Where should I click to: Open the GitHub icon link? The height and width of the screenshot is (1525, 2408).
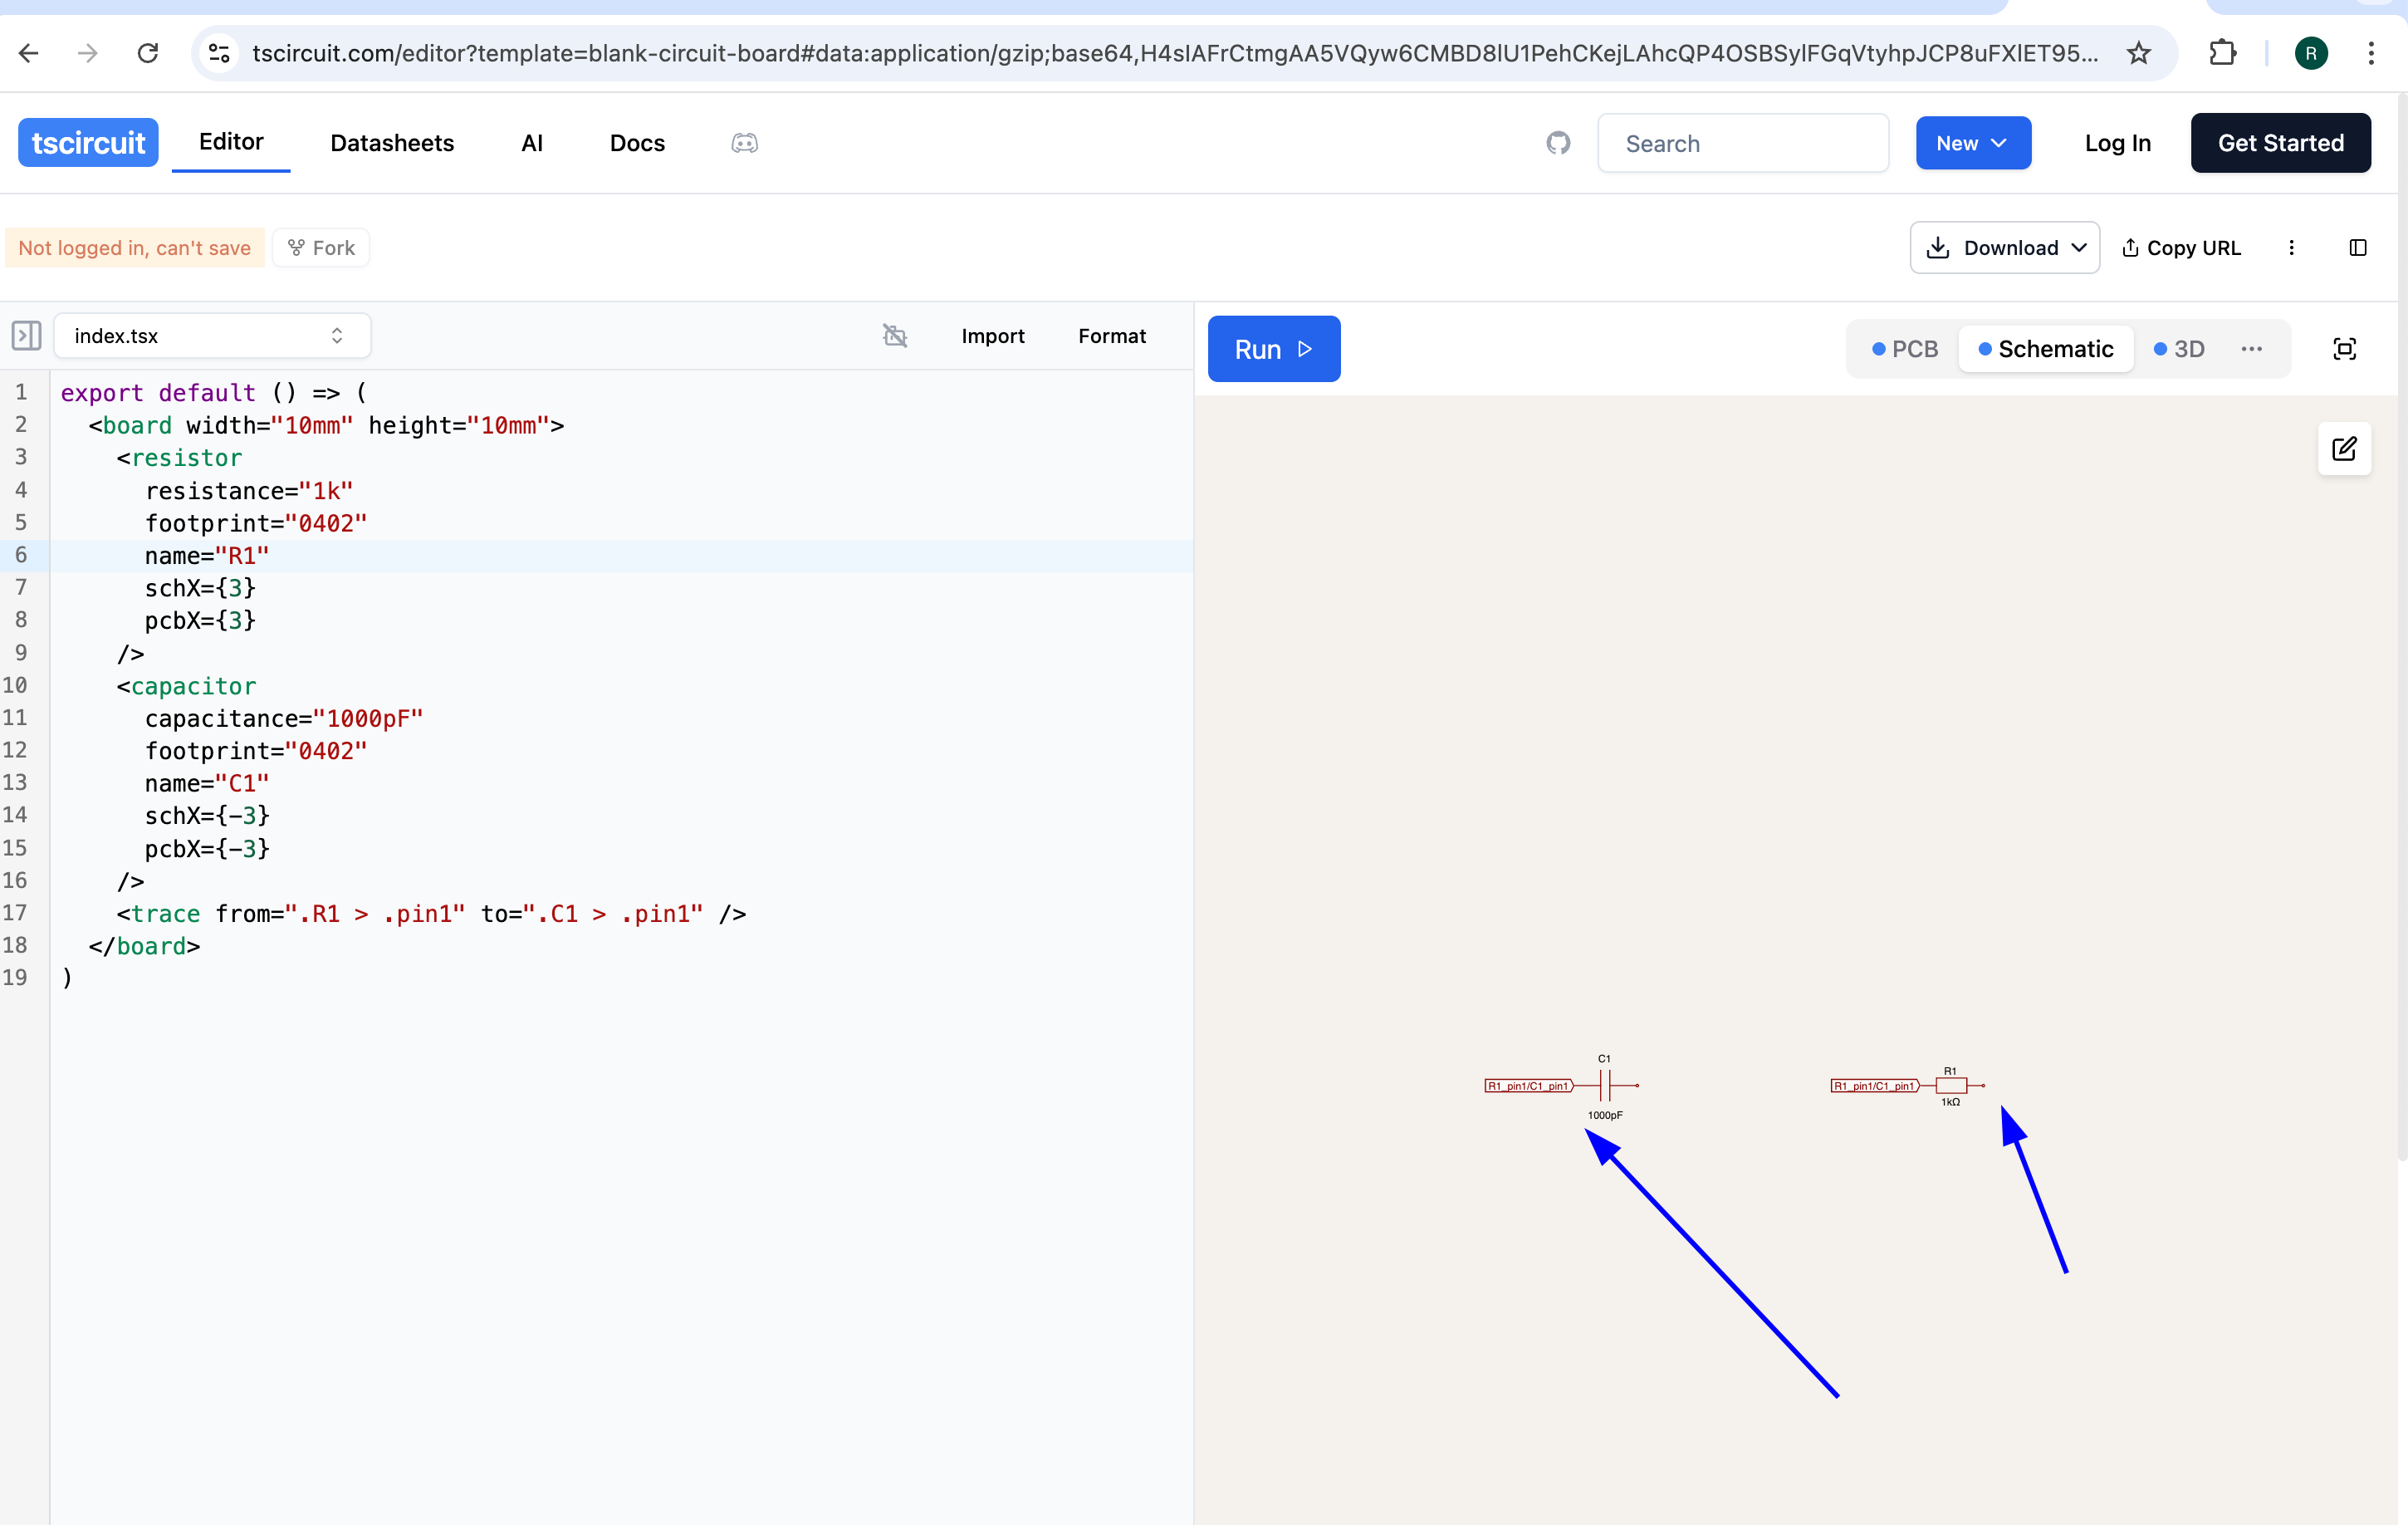point(1557,143)
